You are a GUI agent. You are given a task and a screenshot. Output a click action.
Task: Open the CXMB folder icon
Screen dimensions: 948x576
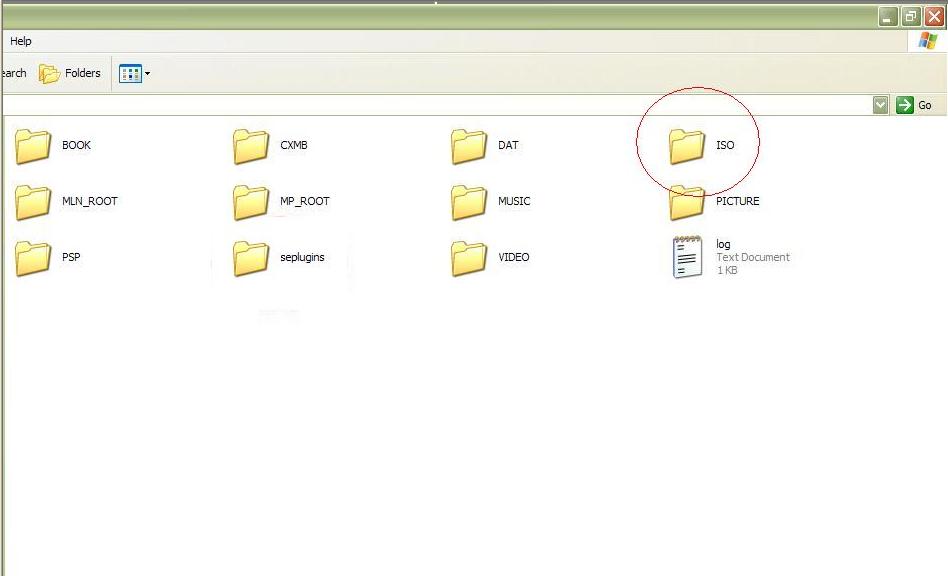(251, 146)
